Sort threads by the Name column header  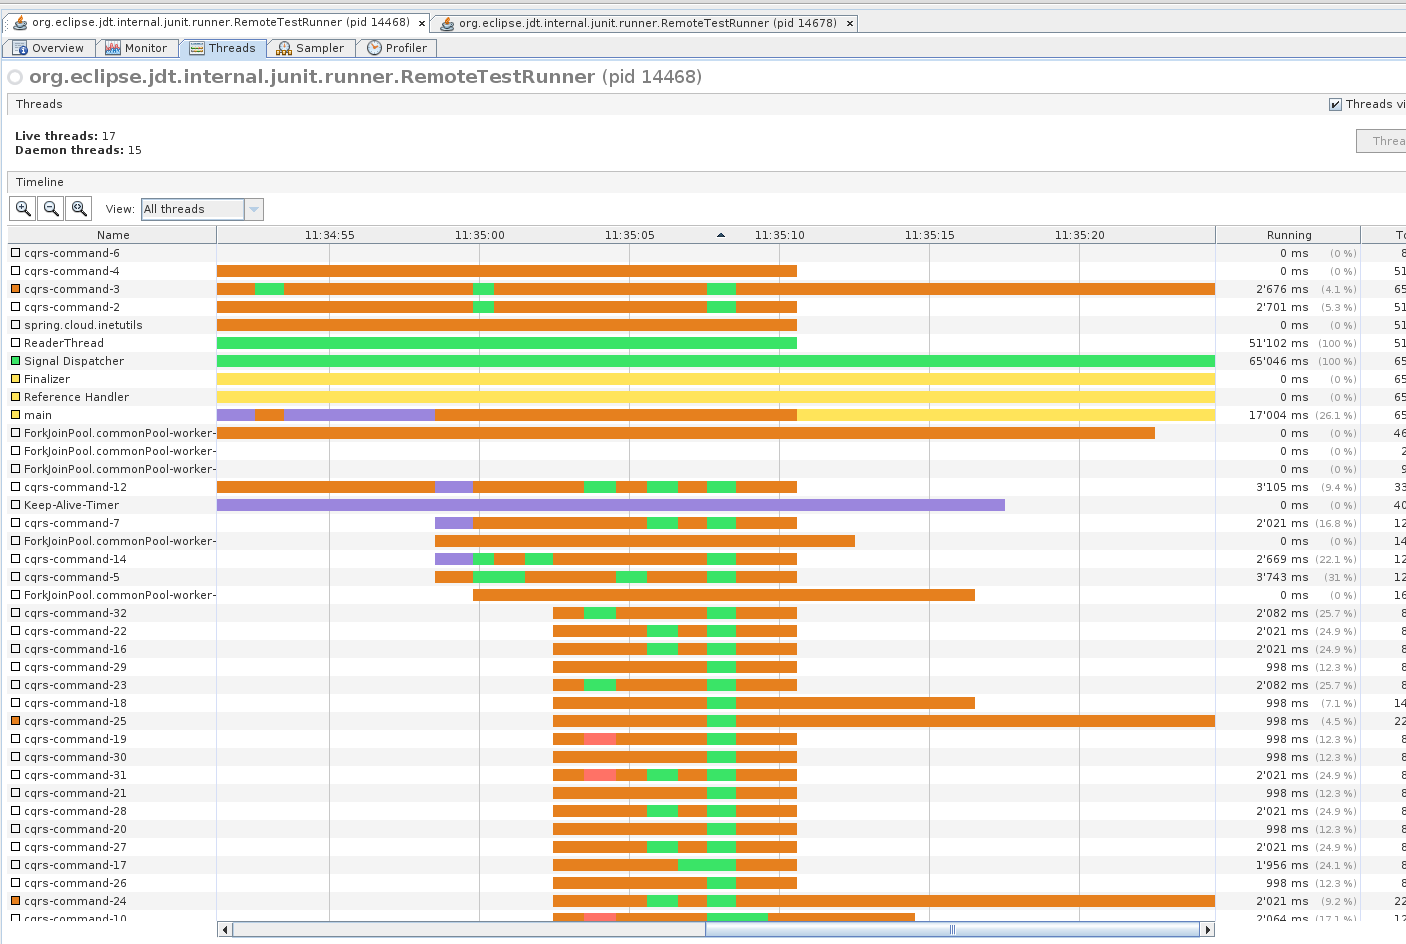pyautogui.click(x=113, y=234)
